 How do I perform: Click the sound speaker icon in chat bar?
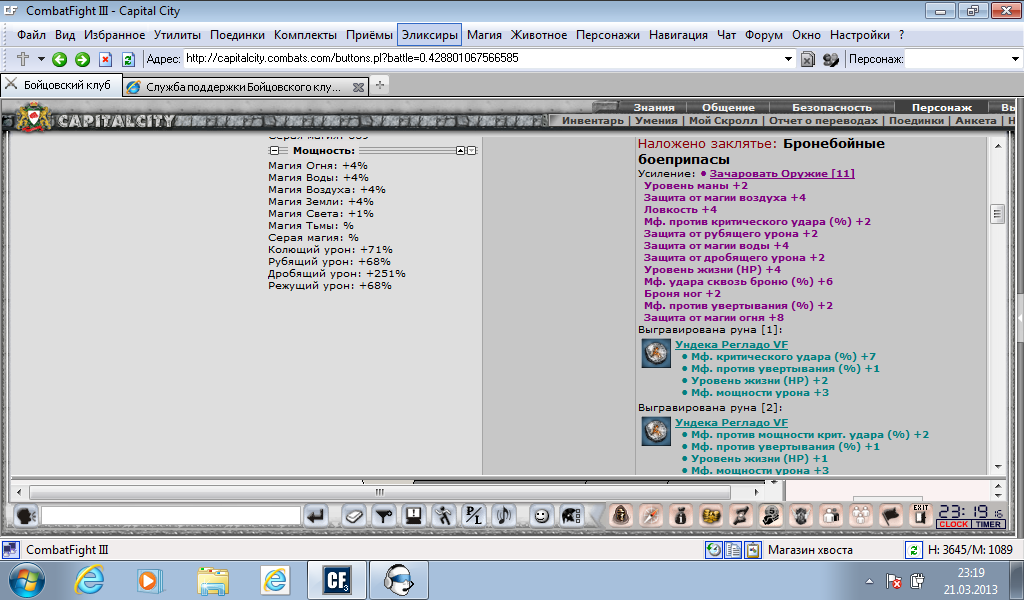(504, 516)
